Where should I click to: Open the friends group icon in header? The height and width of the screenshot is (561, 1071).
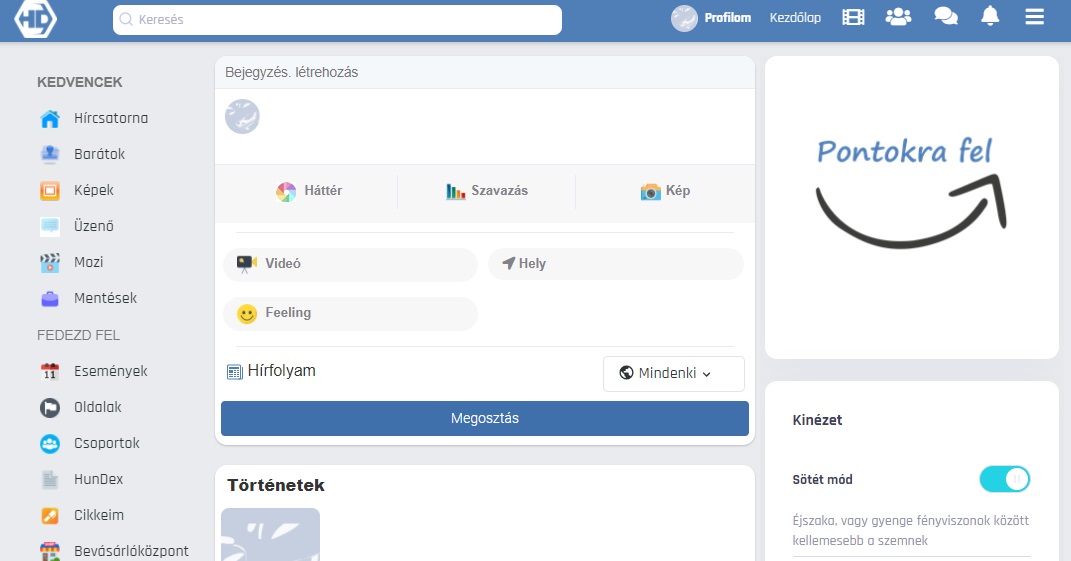coord(899,17)
